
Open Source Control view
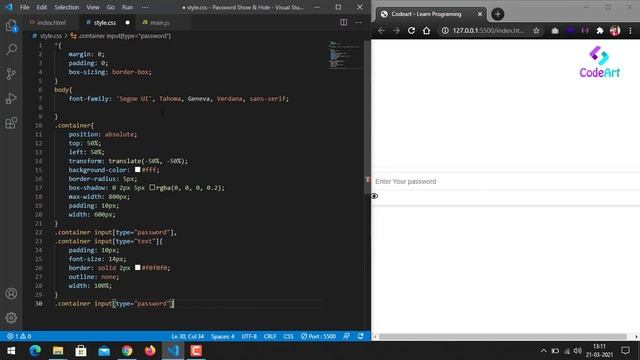(x=11, y=74)
